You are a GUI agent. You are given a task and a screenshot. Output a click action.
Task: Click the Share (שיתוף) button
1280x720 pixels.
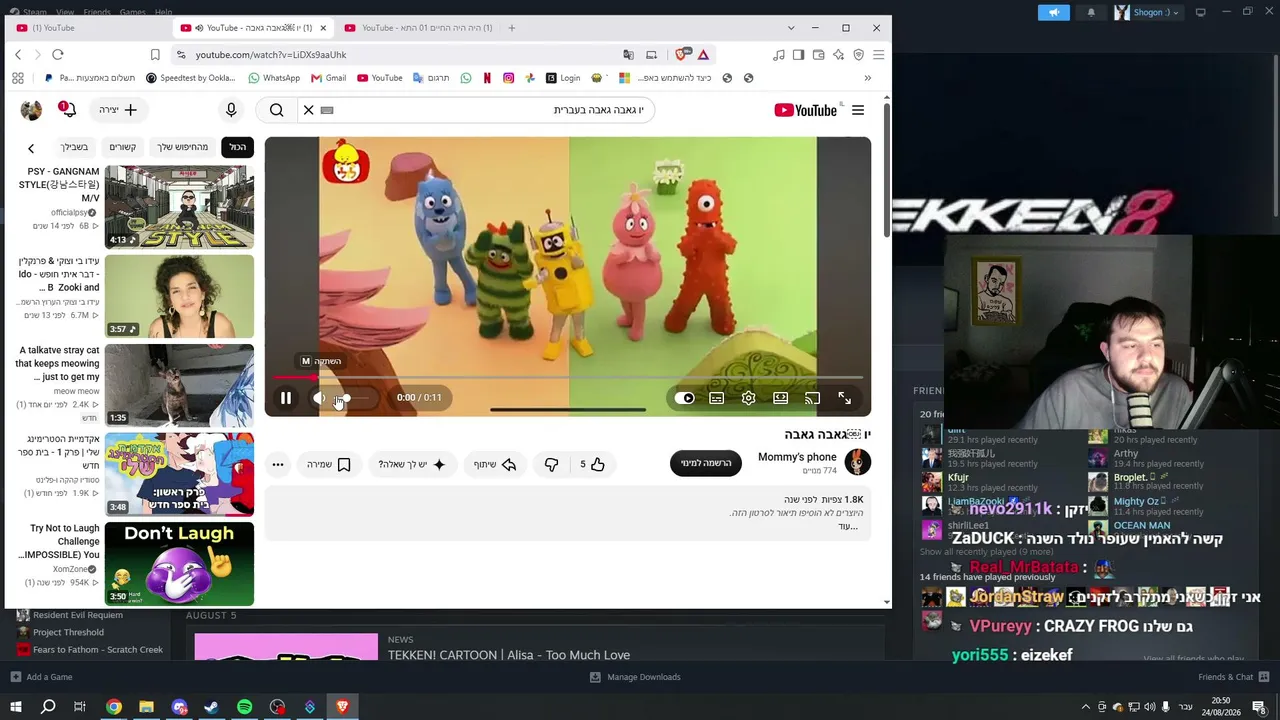pos(496,464)
